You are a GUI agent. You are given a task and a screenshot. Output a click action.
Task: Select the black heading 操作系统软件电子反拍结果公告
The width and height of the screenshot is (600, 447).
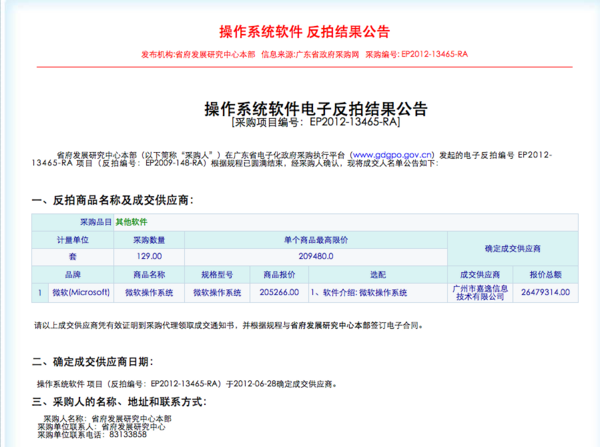point(316,109)
